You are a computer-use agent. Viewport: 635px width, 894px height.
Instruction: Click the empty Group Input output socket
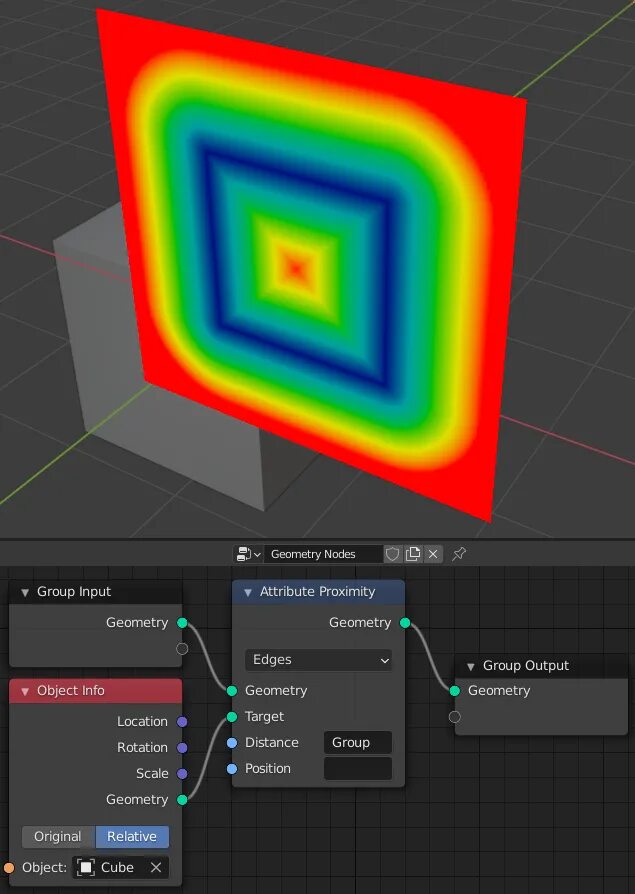coord(182,648)
